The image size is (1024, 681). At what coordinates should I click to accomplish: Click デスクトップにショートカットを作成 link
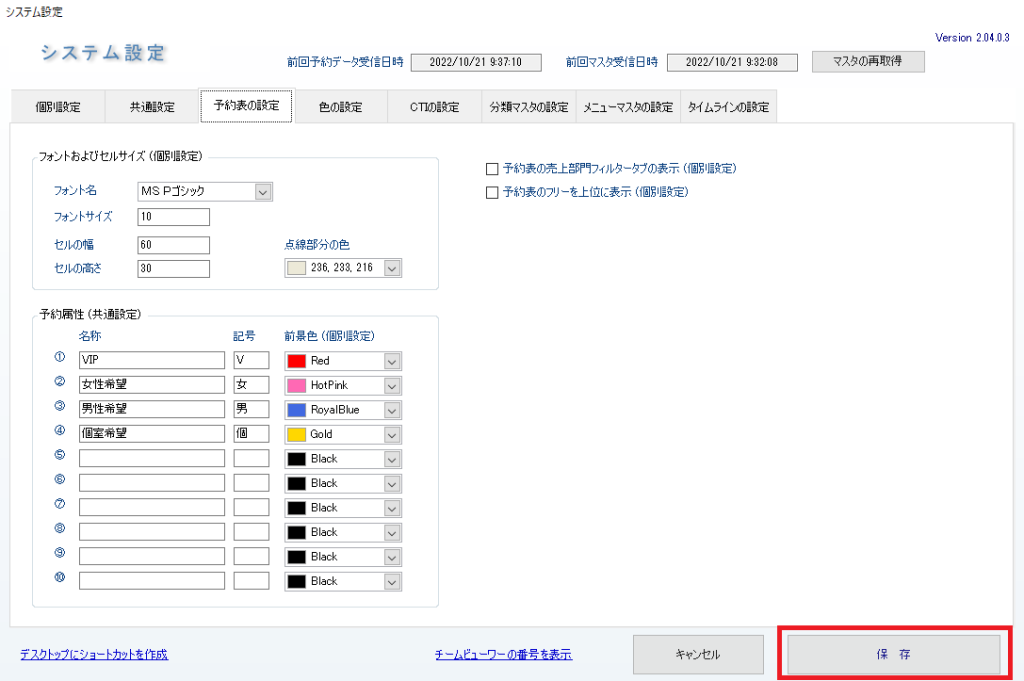94,655
